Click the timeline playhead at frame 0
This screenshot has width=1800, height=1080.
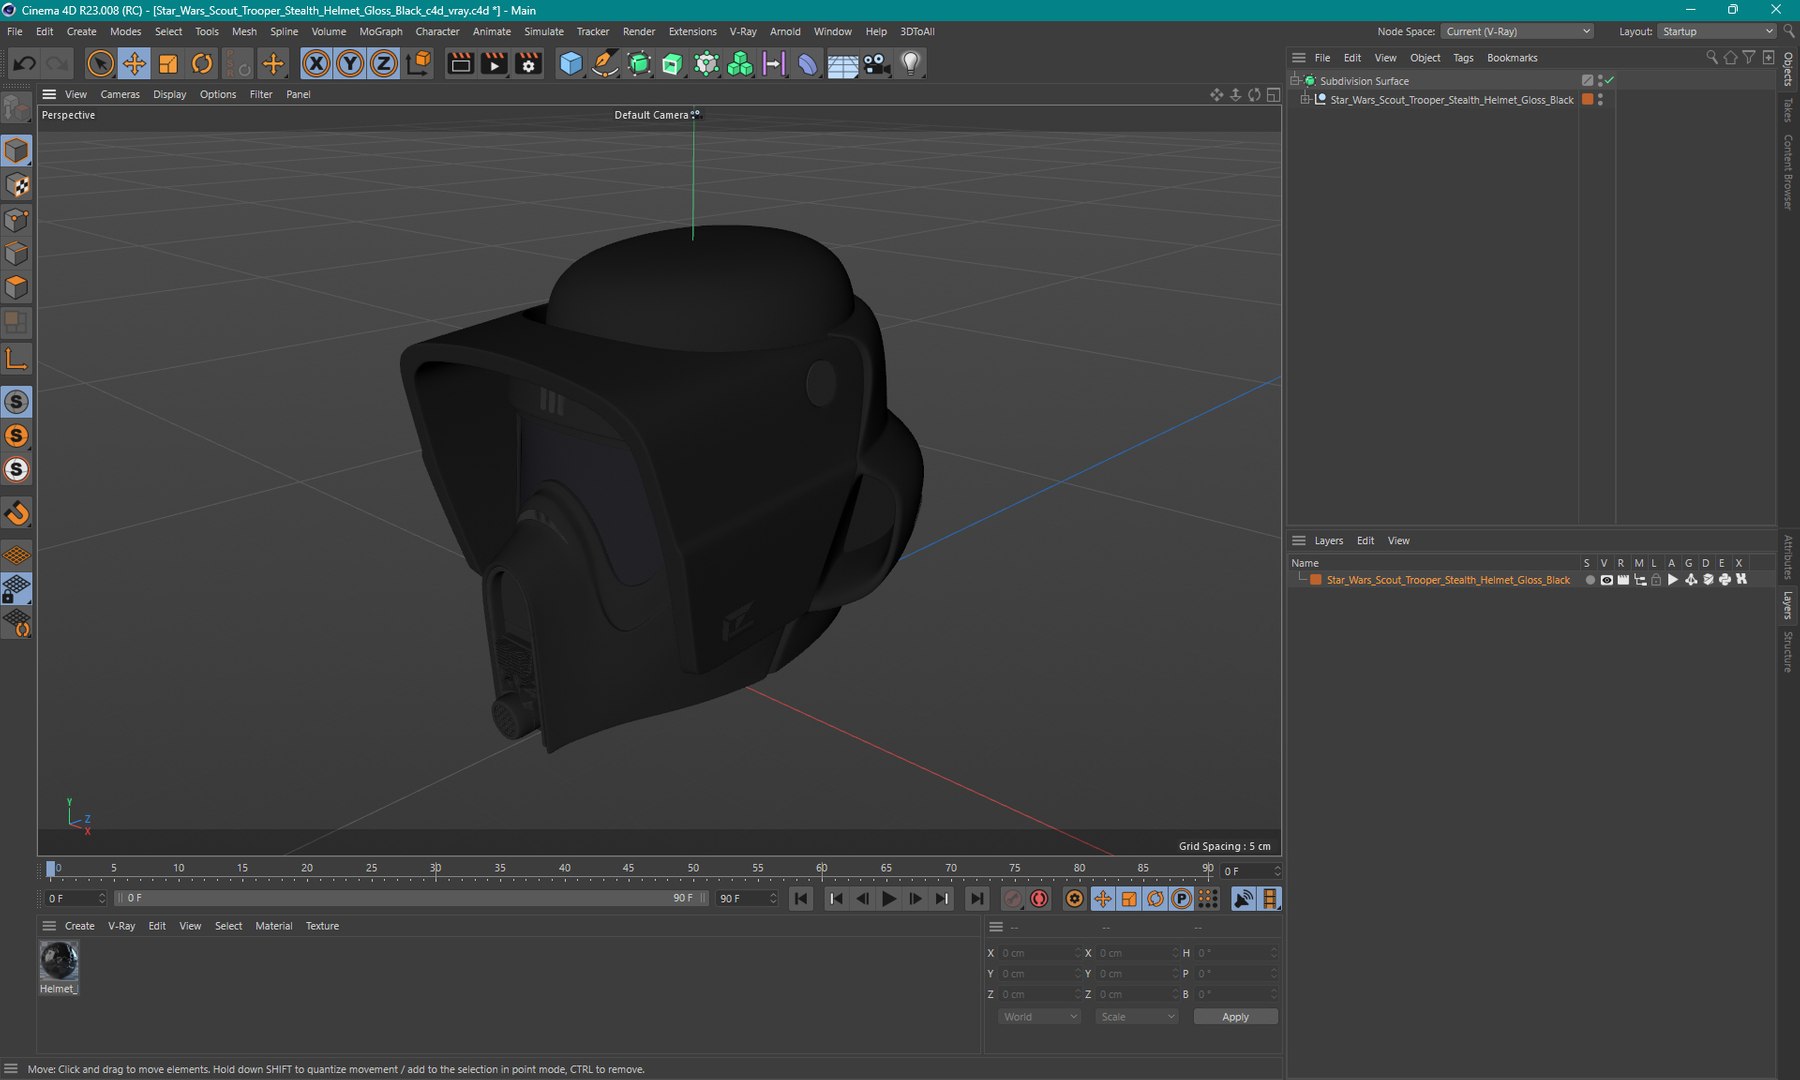[x=51, y=869]
